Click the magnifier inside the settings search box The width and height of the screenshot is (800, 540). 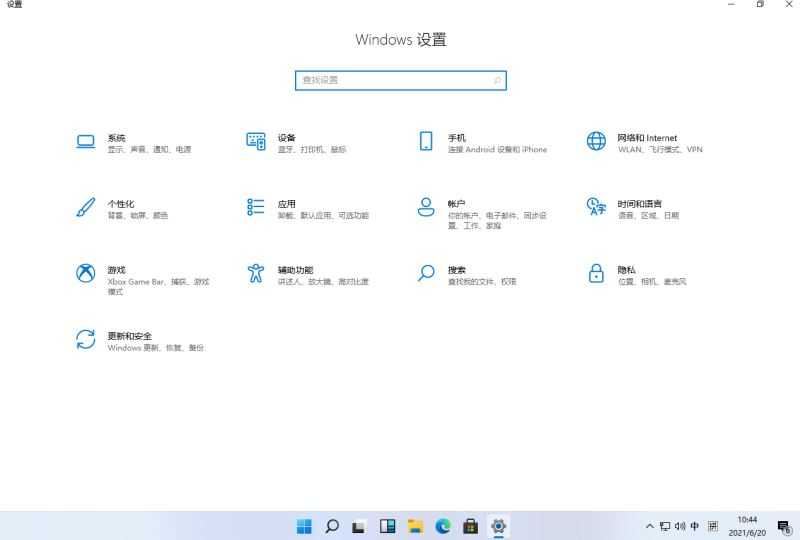click(497, 80)
